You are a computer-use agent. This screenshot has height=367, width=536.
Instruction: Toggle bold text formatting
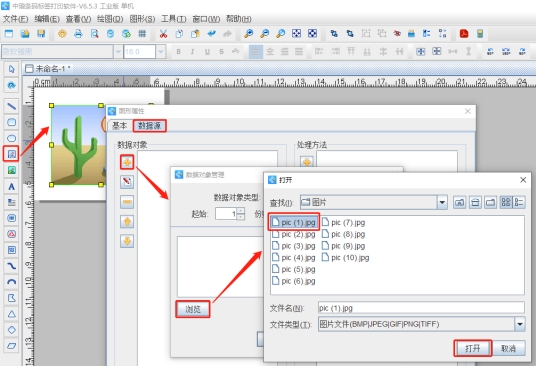tap(178, 52)
